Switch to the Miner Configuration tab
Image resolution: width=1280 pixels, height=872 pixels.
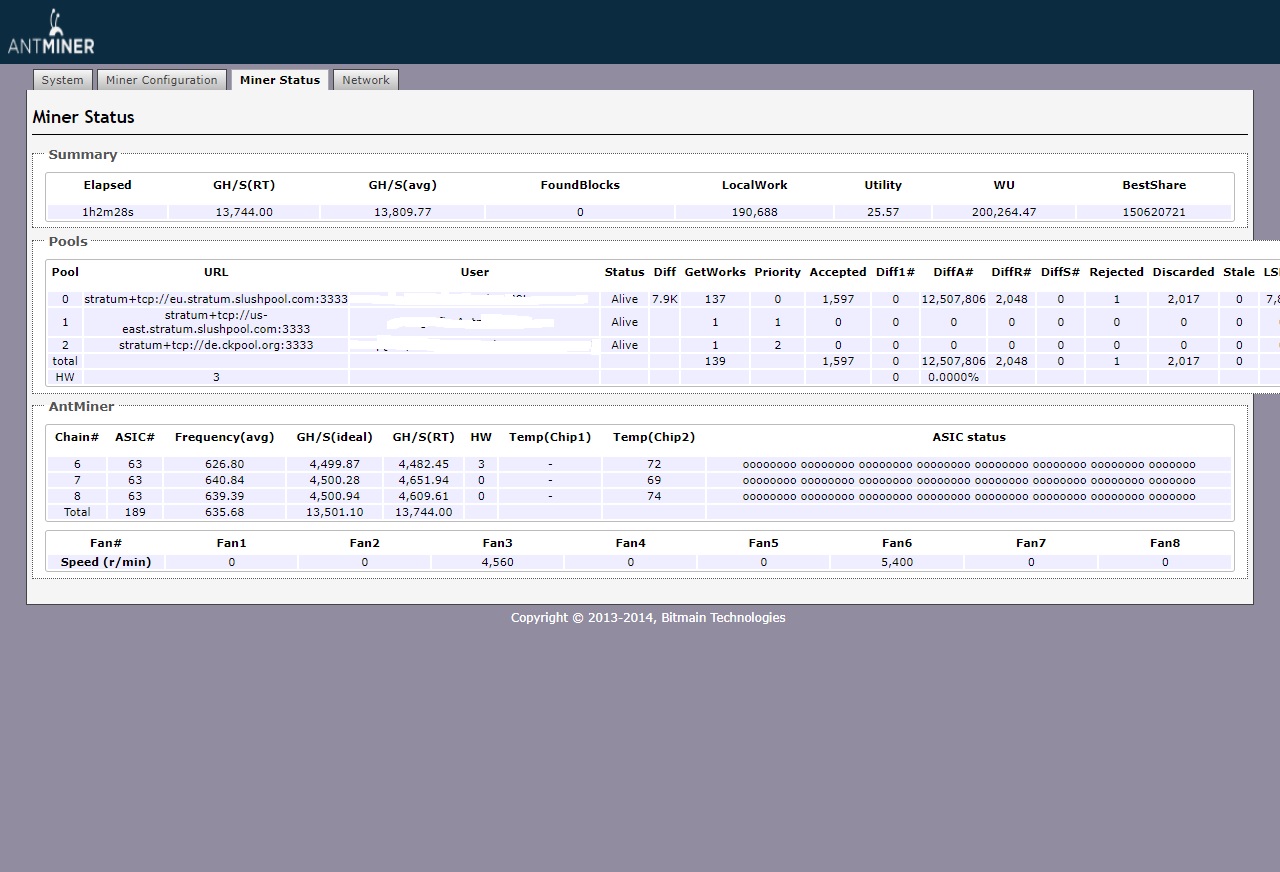coord(161,80)
